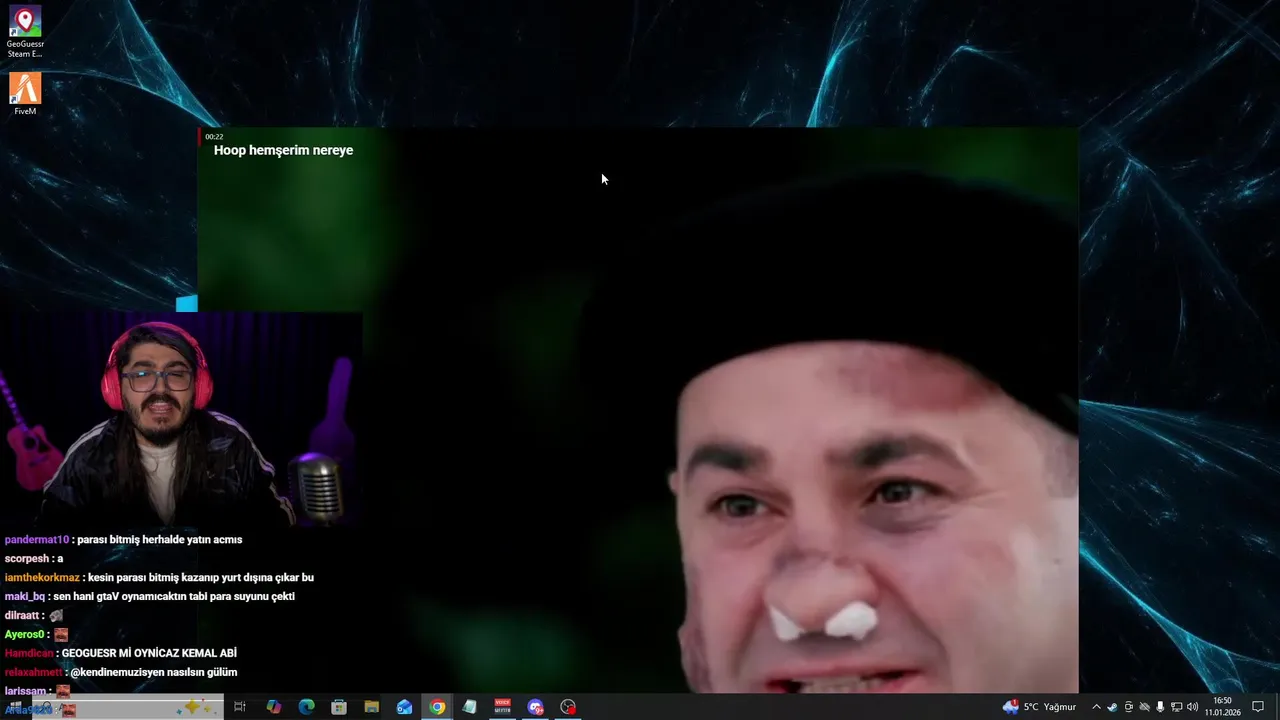This screenshot has width=1280, height=720.
Task: Click the 00:22 video timestamp
Action: tap(214, 136)
